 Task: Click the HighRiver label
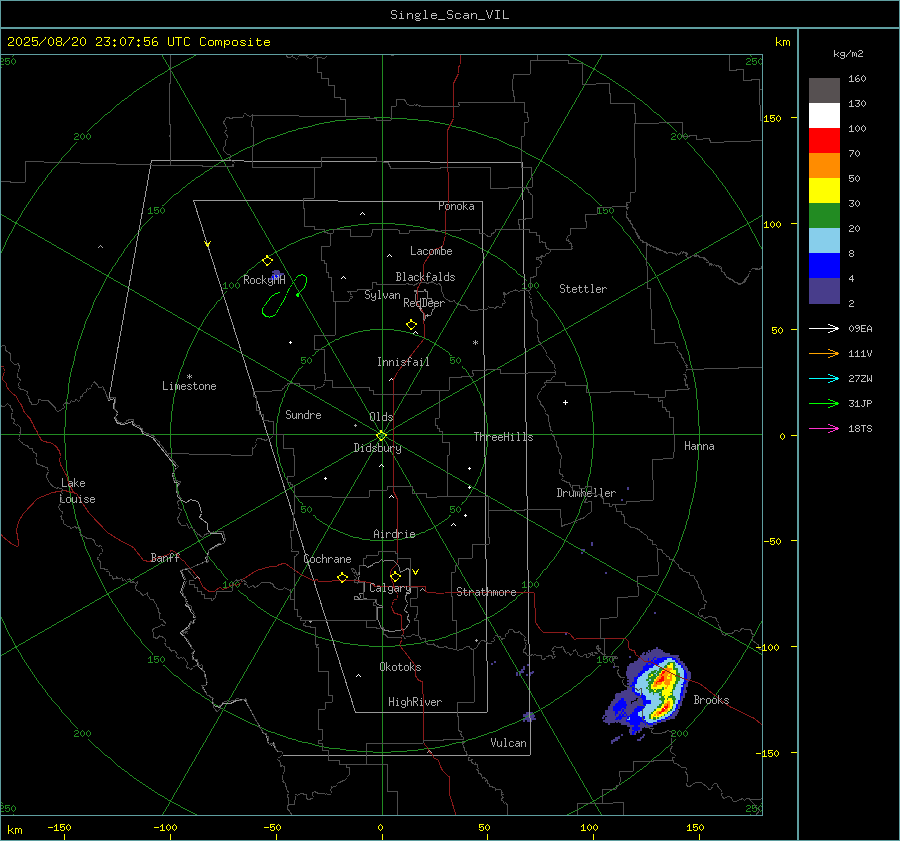[415, 702]
